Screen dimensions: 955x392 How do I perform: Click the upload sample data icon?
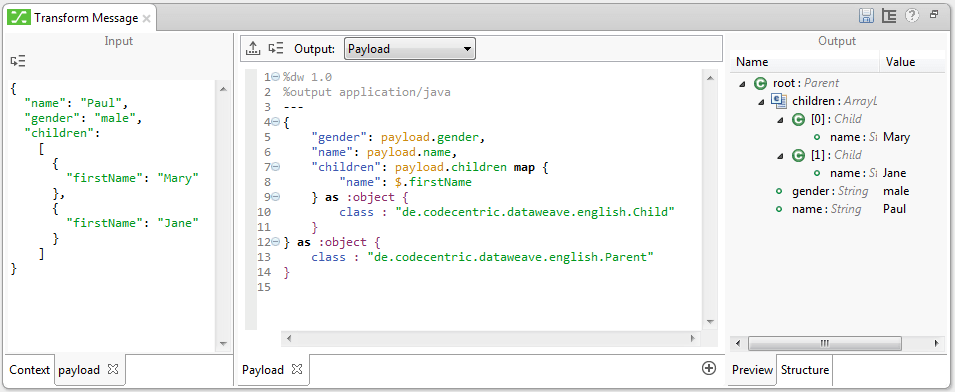[252, 49]
